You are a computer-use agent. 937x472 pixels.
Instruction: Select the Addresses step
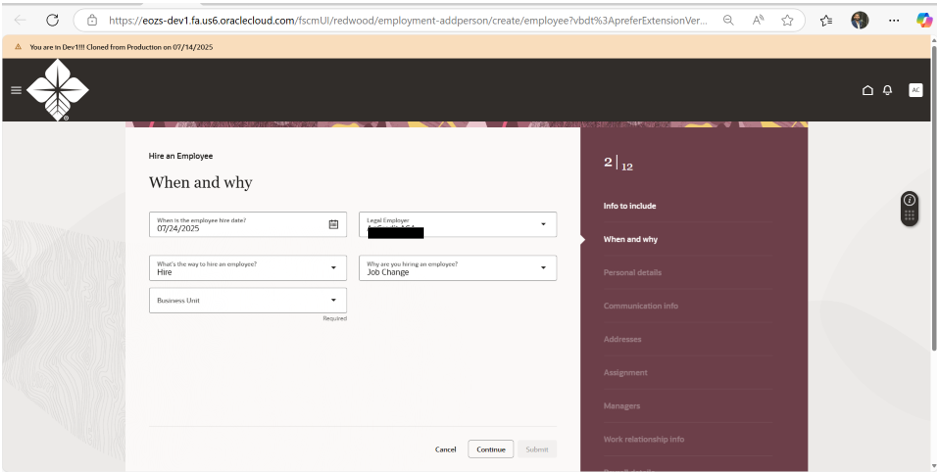(622, 339)
